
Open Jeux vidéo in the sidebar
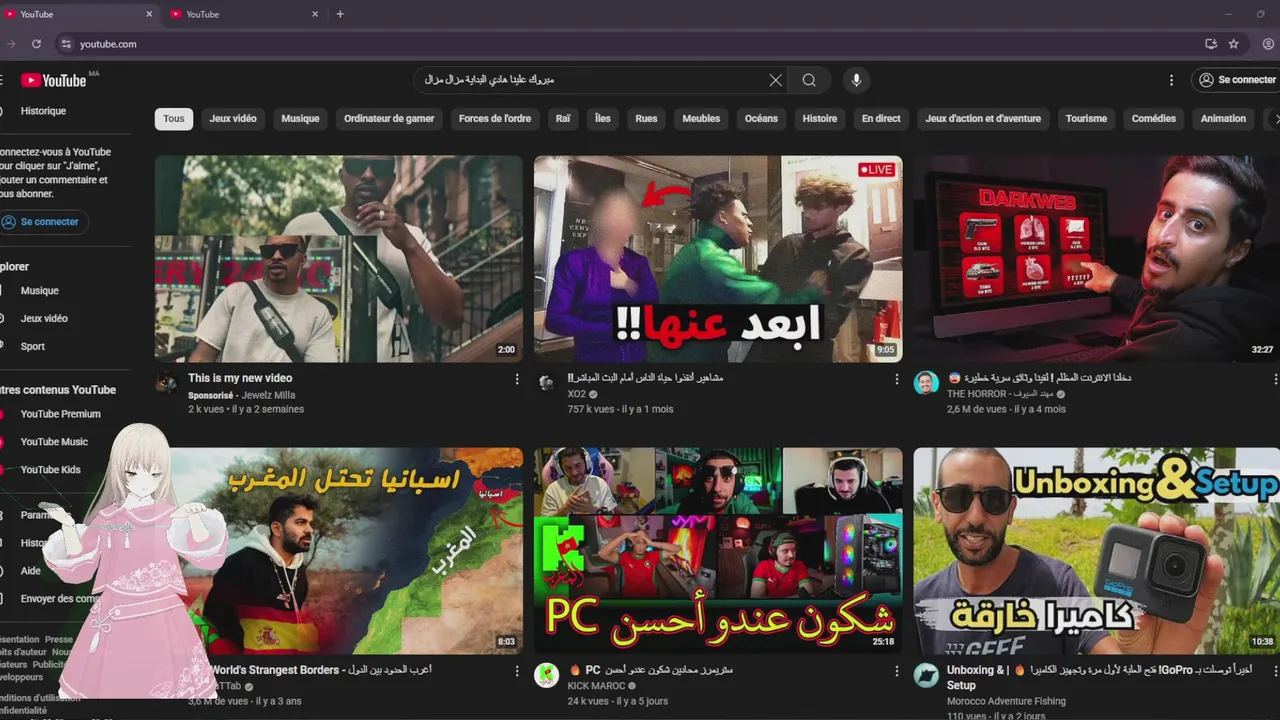(x=44, y=319)
